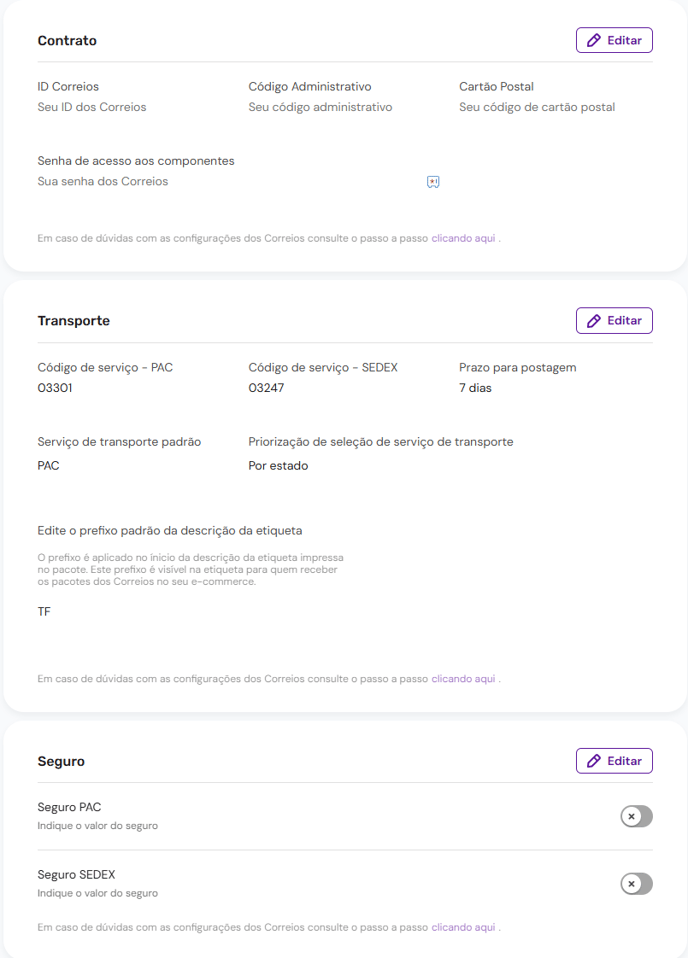Open the Serviço de transporte padrão PAC value
This screenshot has width=688, height=958.
pos(48,466)
